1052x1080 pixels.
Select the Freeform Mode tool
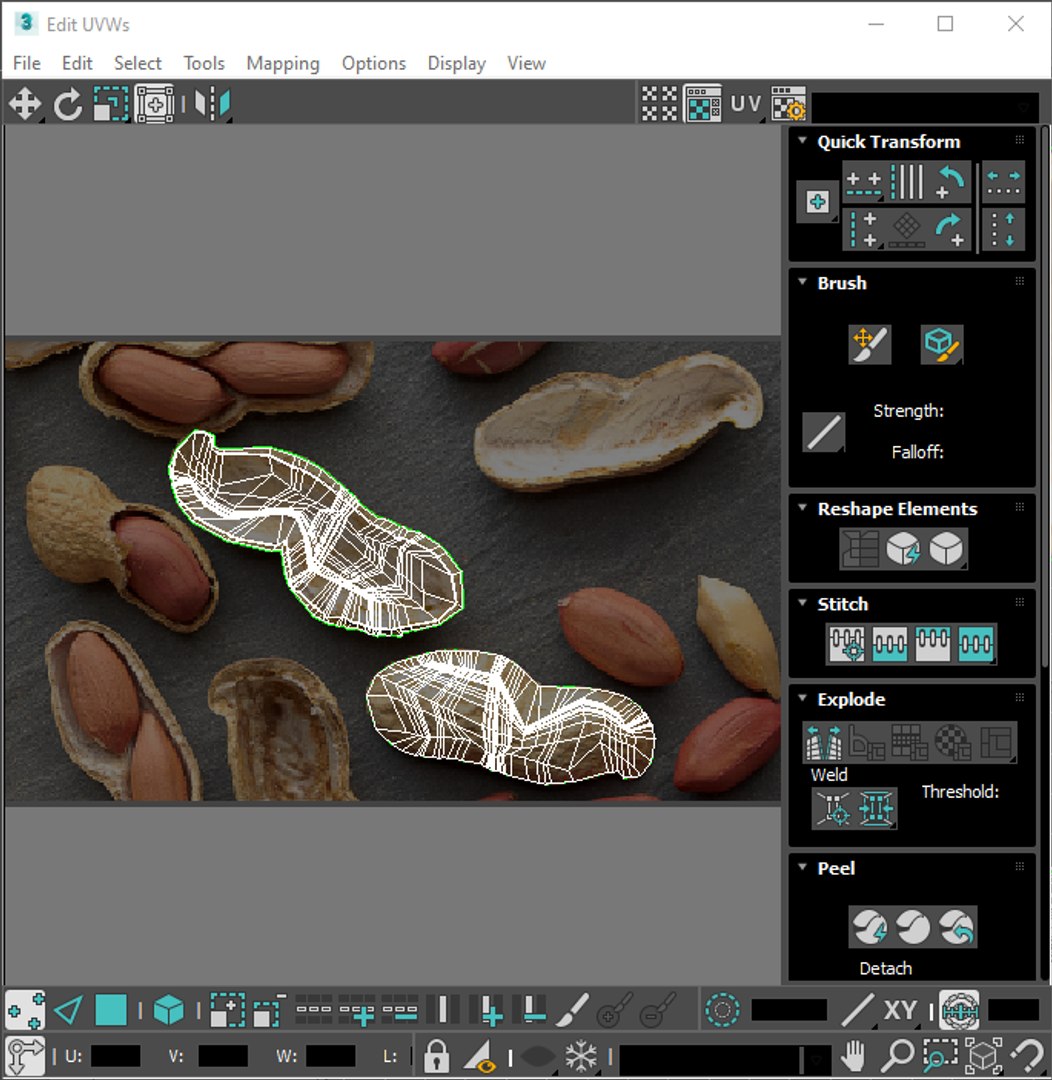pos(154,105)
